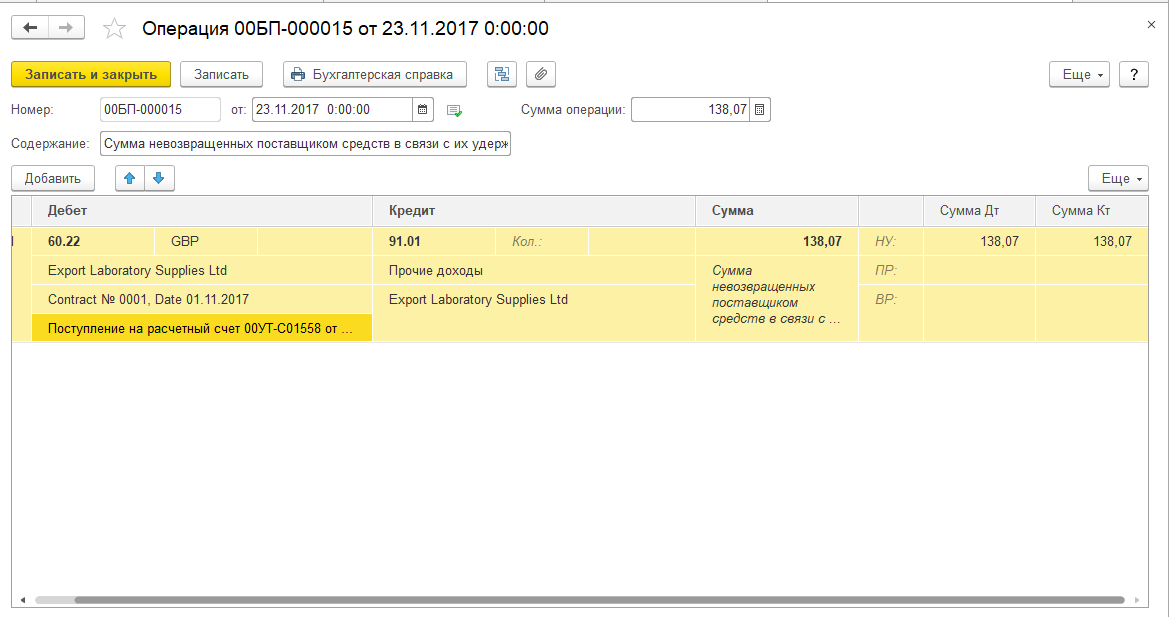Screen dimensions: 1169x617
Task: Open help with the question mark button
Action: (x=1133, y=74)
